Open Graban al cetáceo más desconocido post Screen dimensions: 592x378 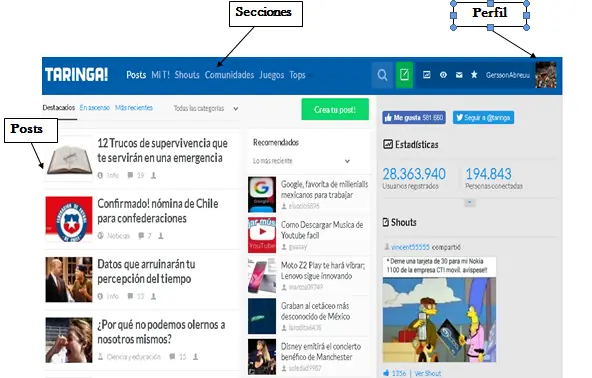tap(315, 311)
